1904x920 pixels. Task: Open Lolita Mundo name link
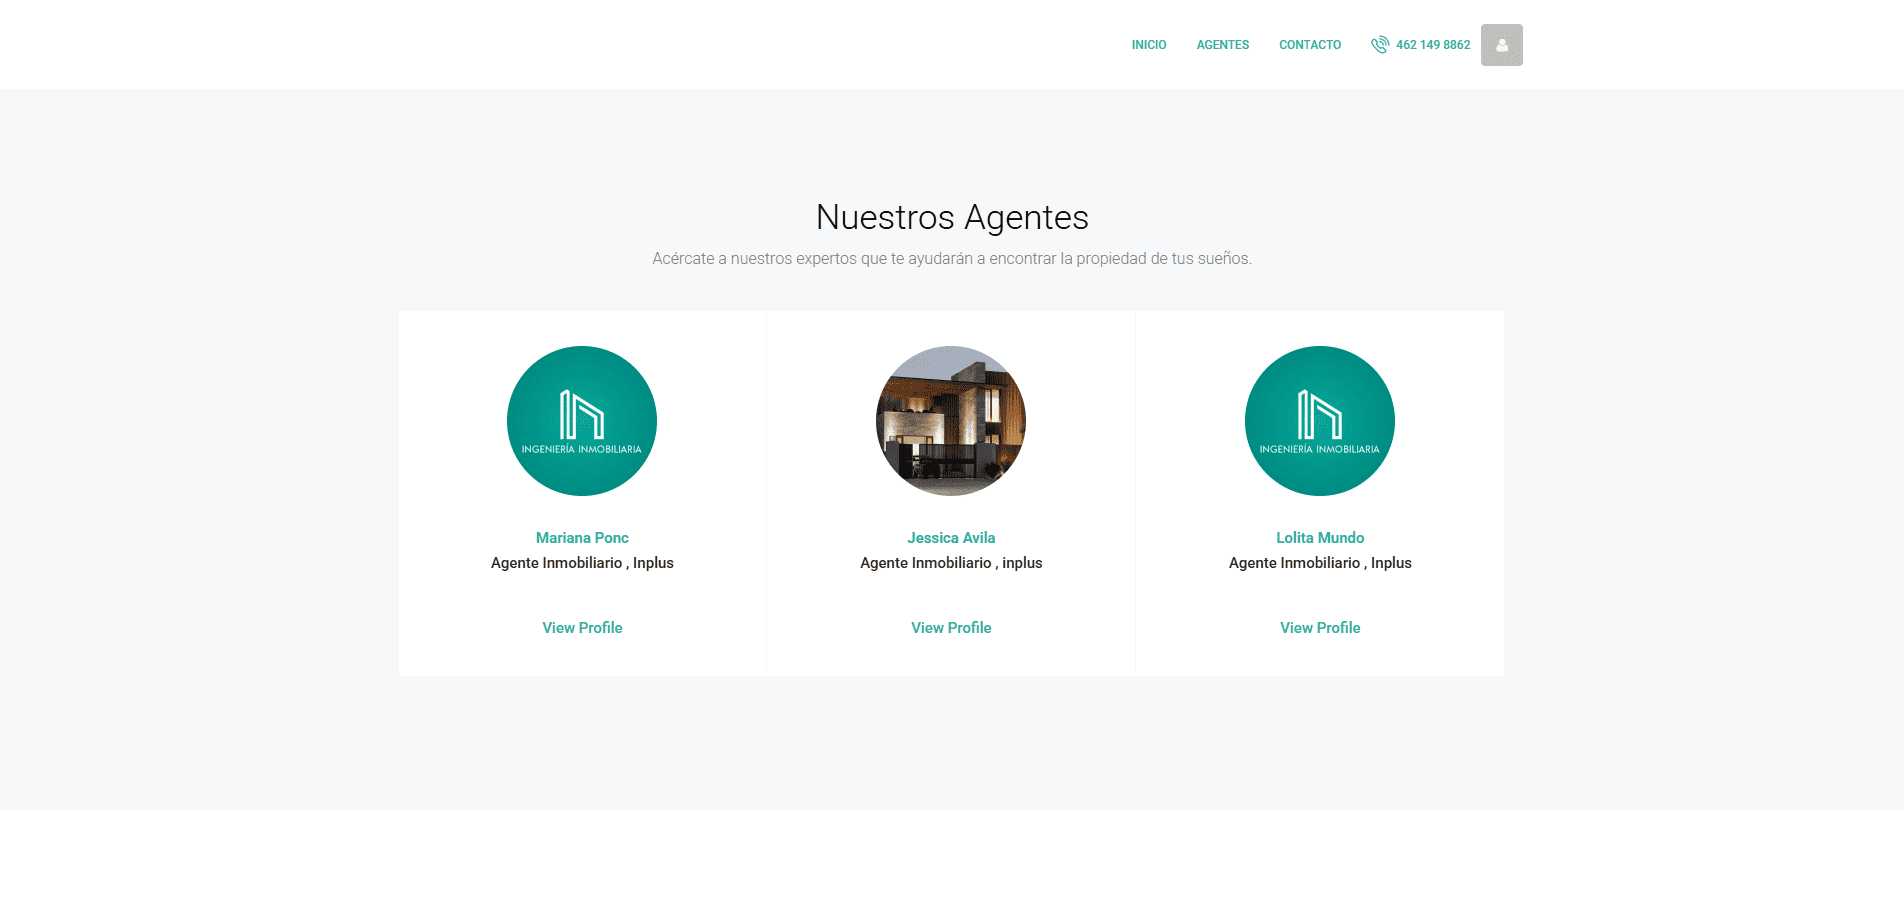pyautogui.click(x=1319, y=538)
